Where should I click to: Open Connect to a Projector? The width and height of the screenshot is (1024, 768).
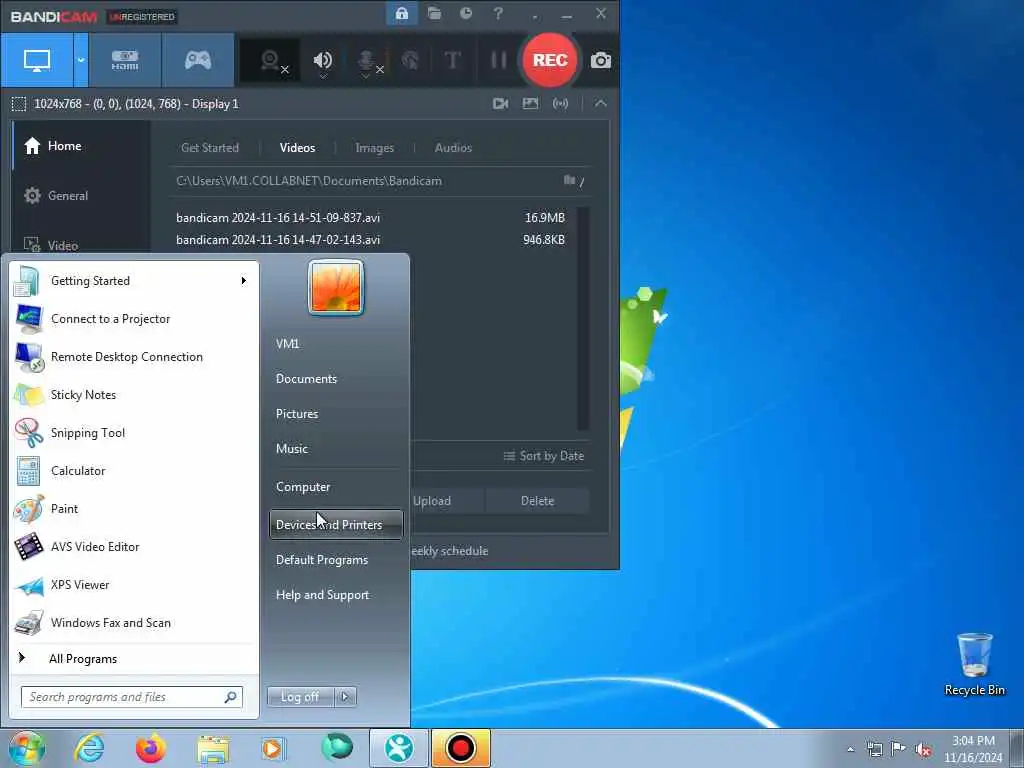(x=134, y=319)
